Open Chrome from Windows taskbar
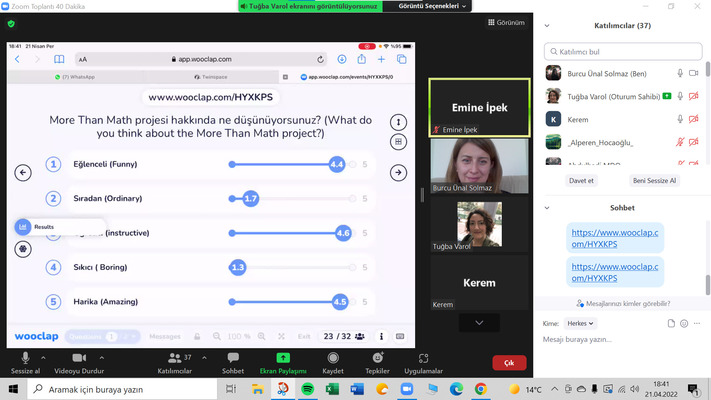711x400 pixels. pos(481,389)
